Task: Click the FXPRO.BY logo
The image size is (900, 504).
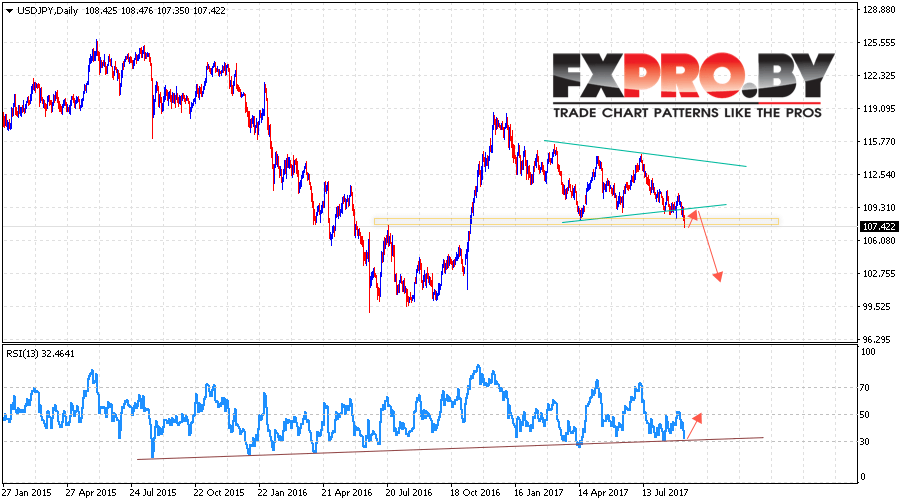Action: 692,76
